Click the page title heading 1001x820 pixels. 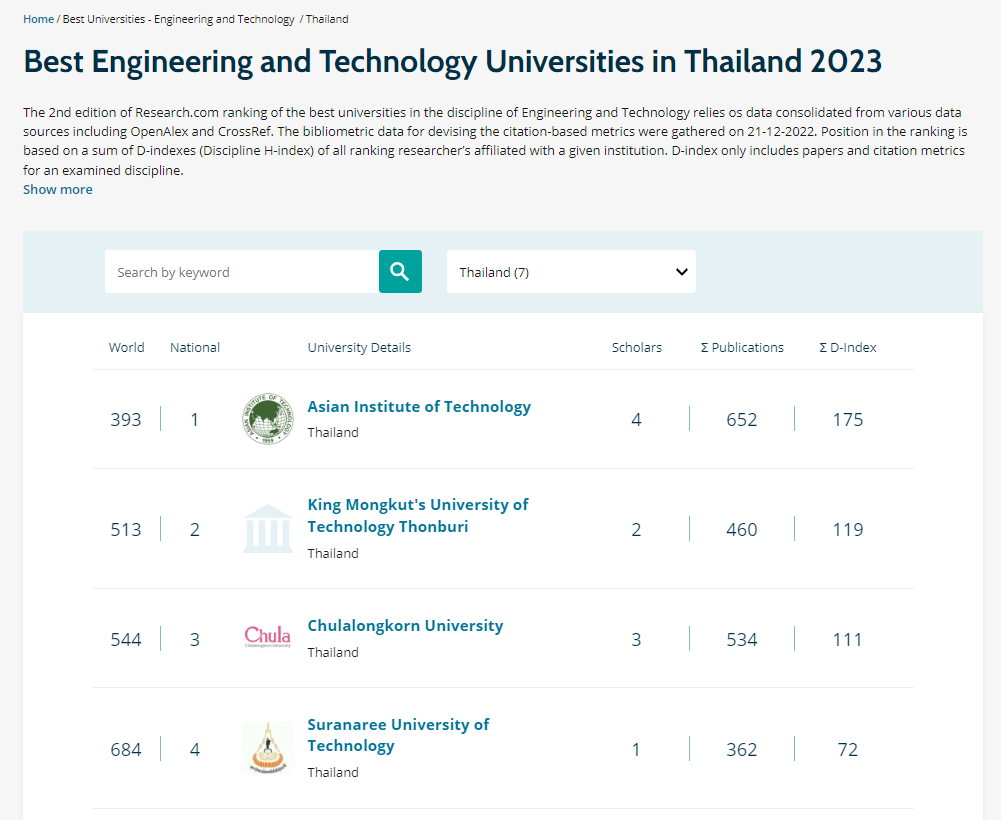[453, 62]
